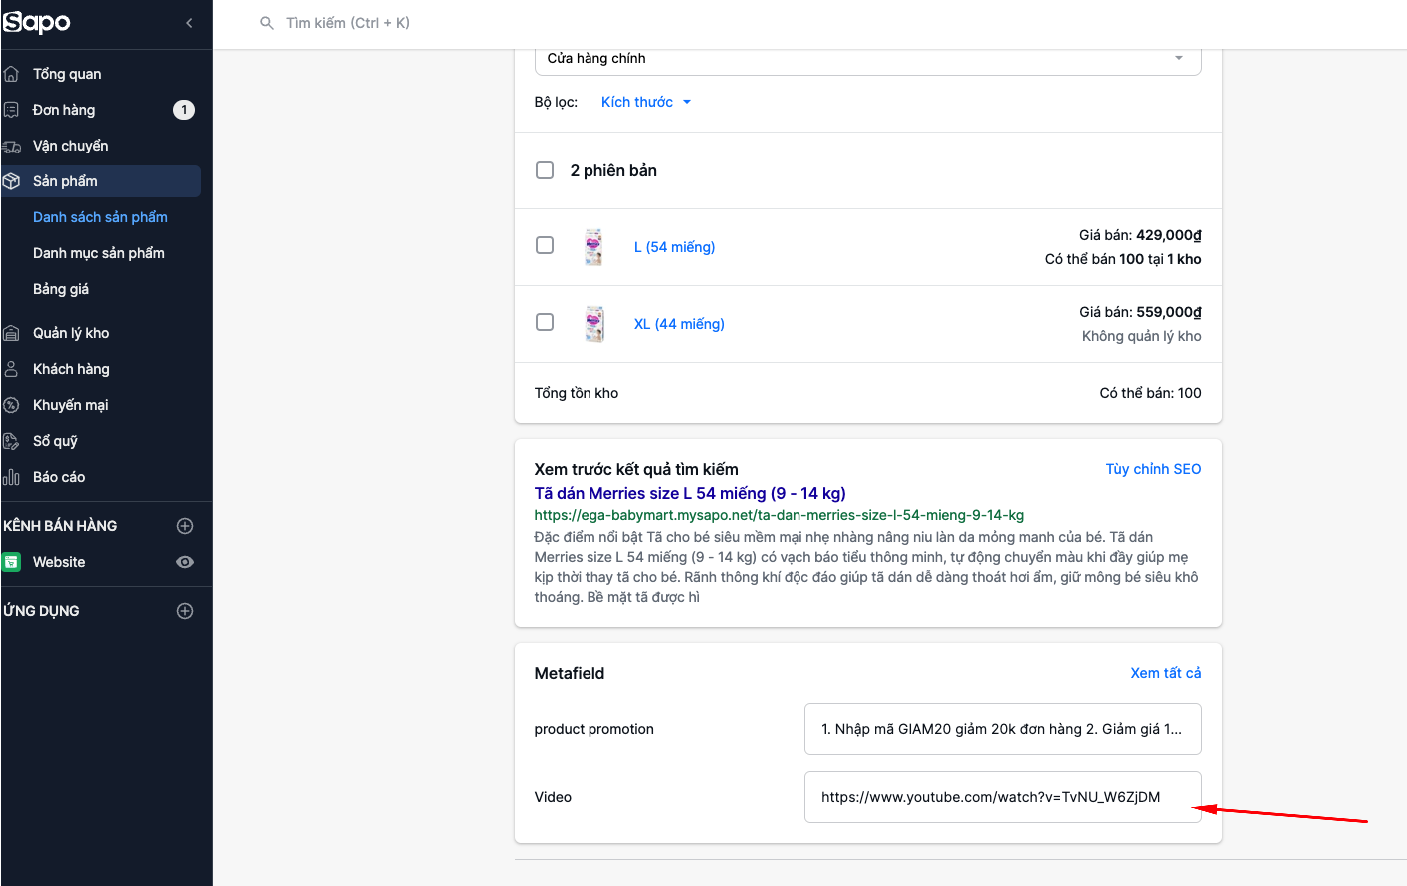Click the Tùy chỉnh SEO link

tap(1153, 469)
